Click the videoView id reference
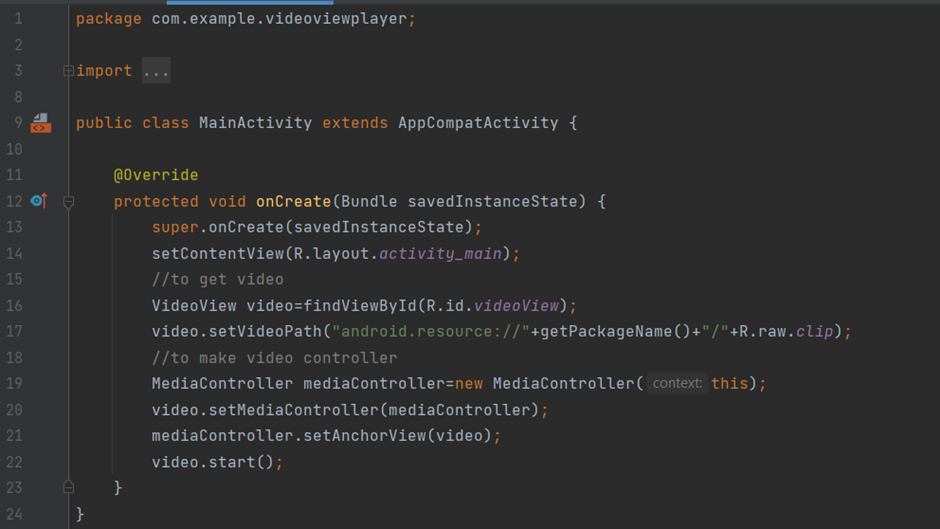Screen dimensions: 940x529 coord(516,305)
